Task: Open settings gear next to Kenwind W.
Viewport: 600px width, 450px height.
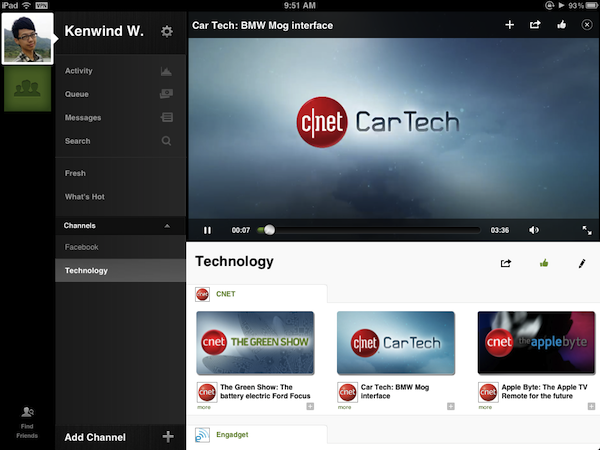Action: click(166, 31)
